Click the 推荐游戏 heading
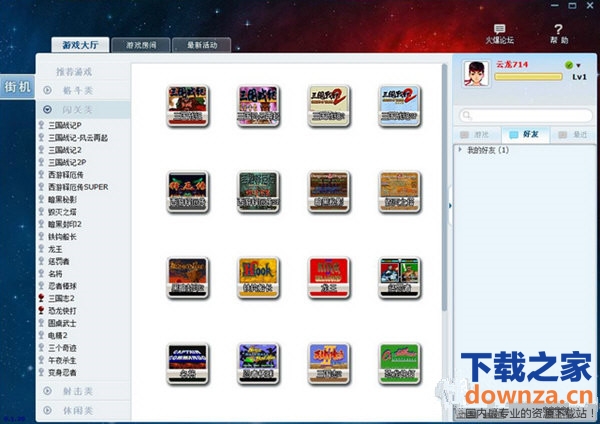 point(74,72)
